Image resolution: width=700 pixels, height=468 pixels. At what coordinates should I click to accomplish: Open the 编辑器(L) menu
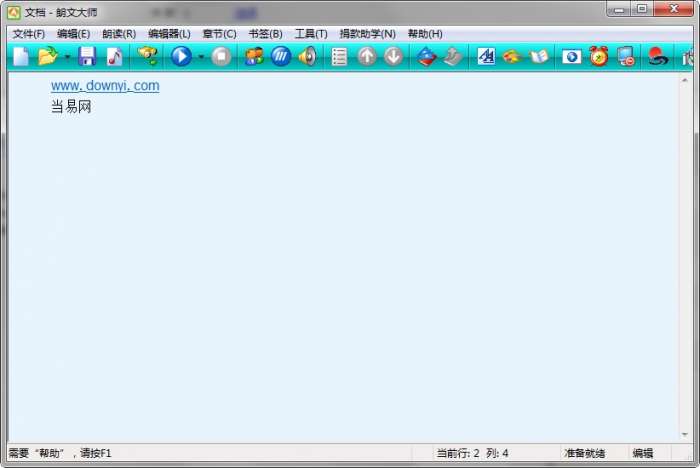pyautogui.click(x=169, y=34)
